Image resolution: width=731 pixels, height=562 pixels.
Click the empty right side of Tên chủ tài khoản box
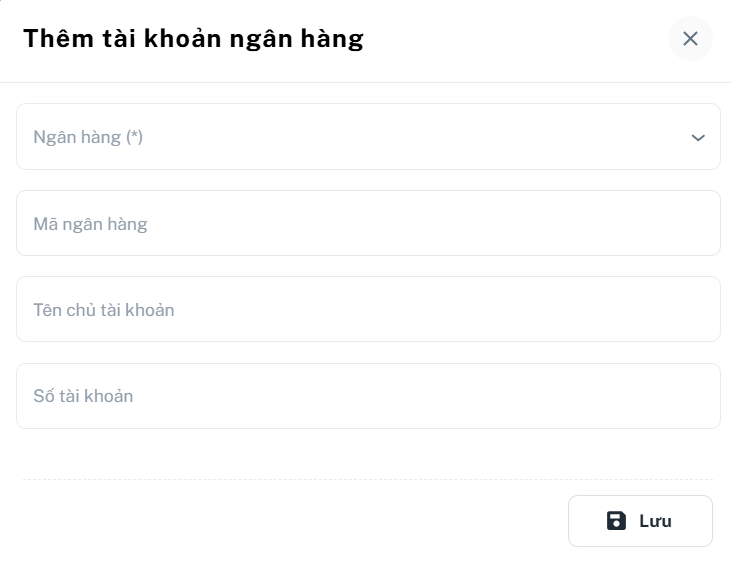coord(600,309)
